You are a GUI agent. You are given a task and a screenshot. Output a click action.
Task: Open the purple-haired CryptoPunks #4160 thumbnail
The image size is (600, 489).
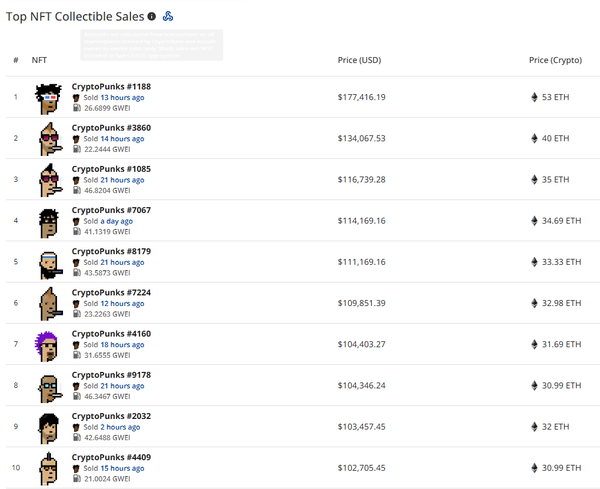[x=48, y=344]
